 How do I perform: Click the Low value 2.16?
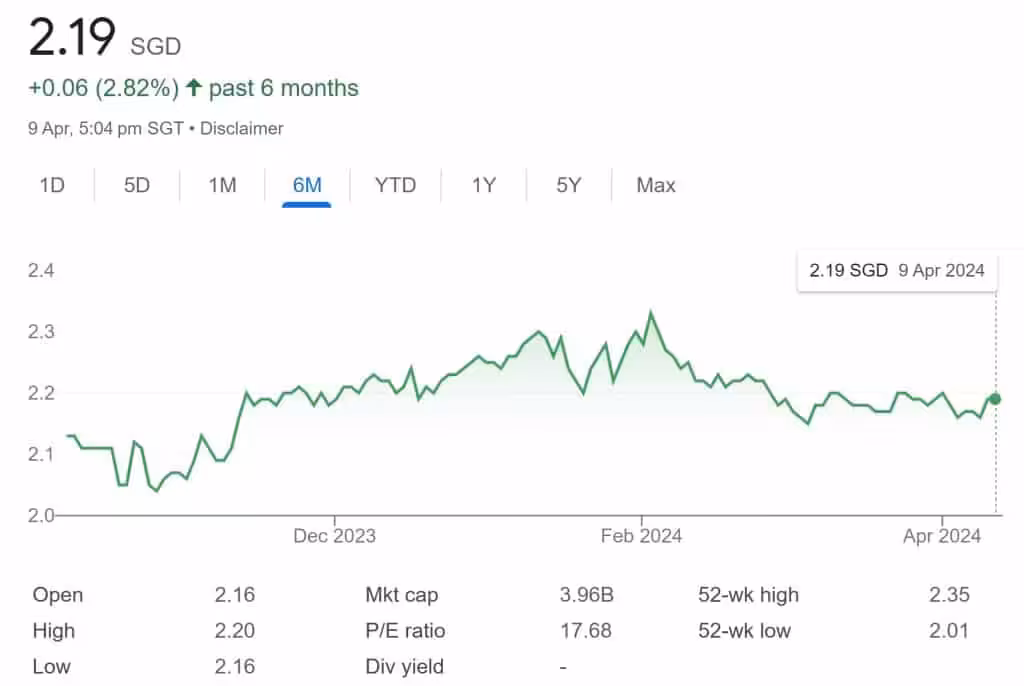(234, 667)
